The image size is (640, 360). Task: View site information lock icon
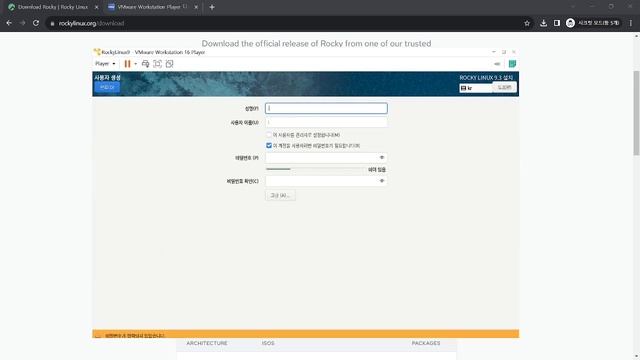pos(52,24)
